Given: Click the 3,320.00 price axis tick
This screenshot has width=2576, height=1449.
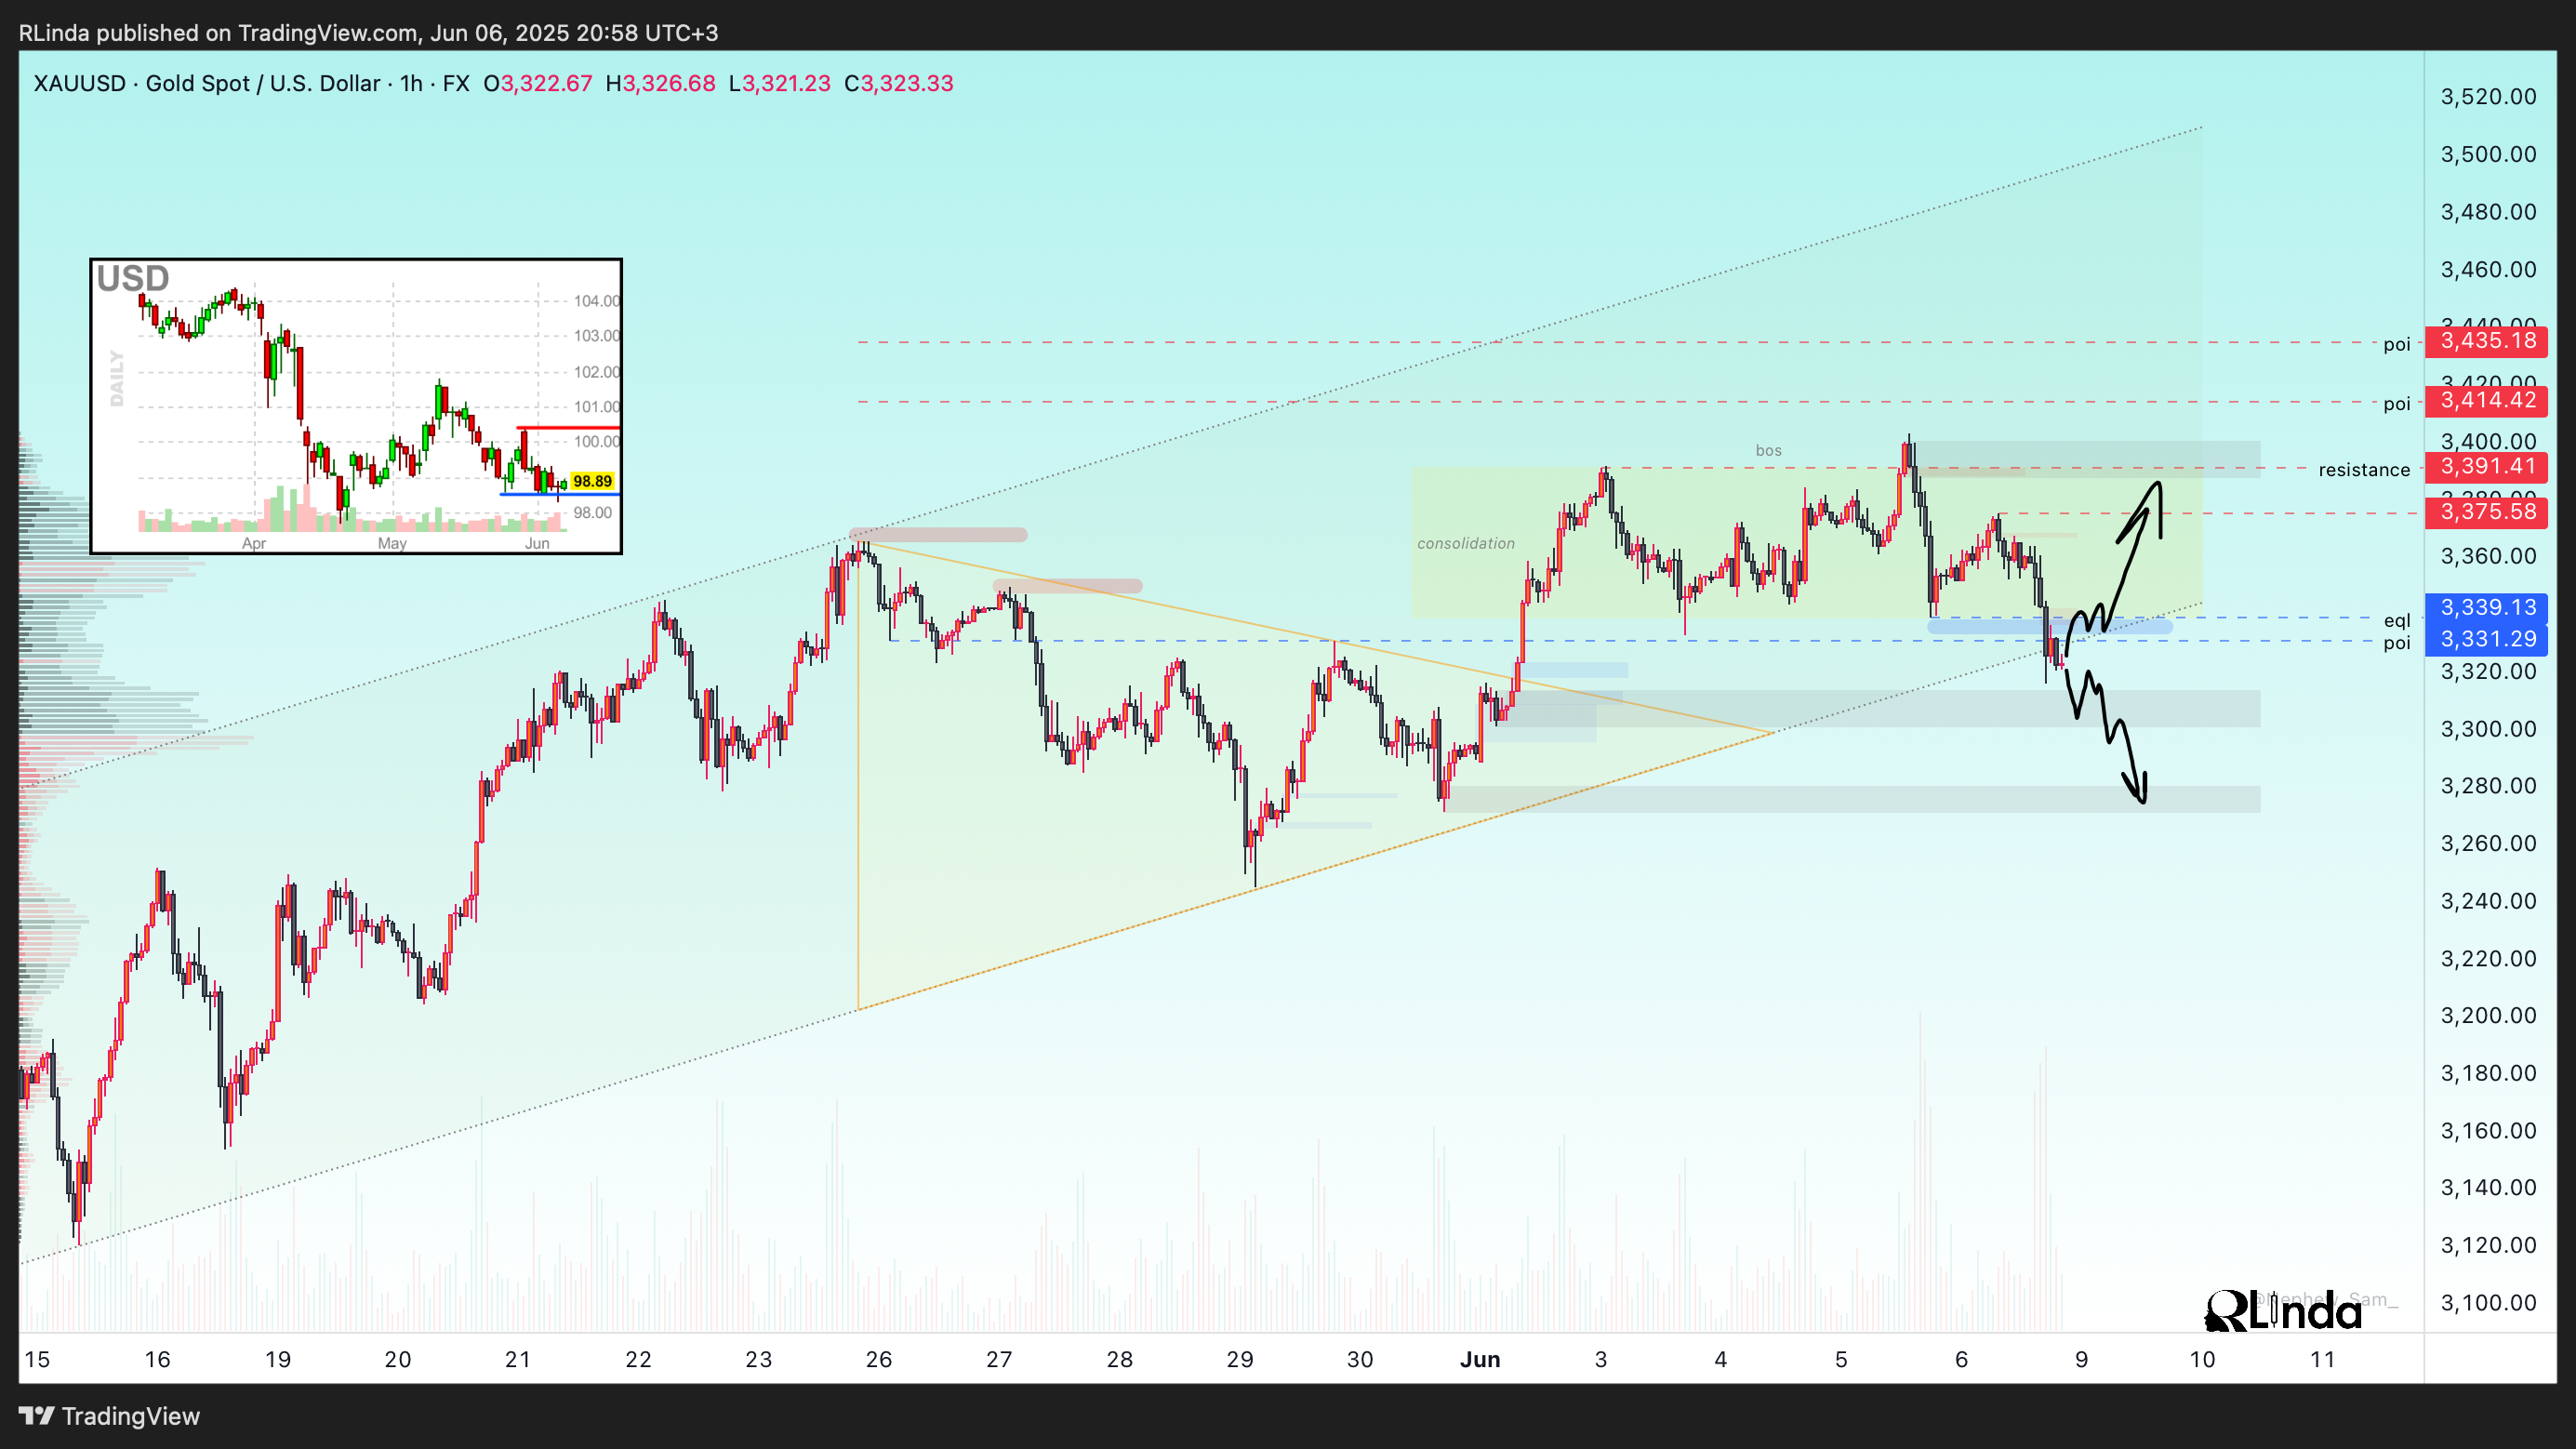Looking at the screenshot, I should click(x=2488, y=672).
